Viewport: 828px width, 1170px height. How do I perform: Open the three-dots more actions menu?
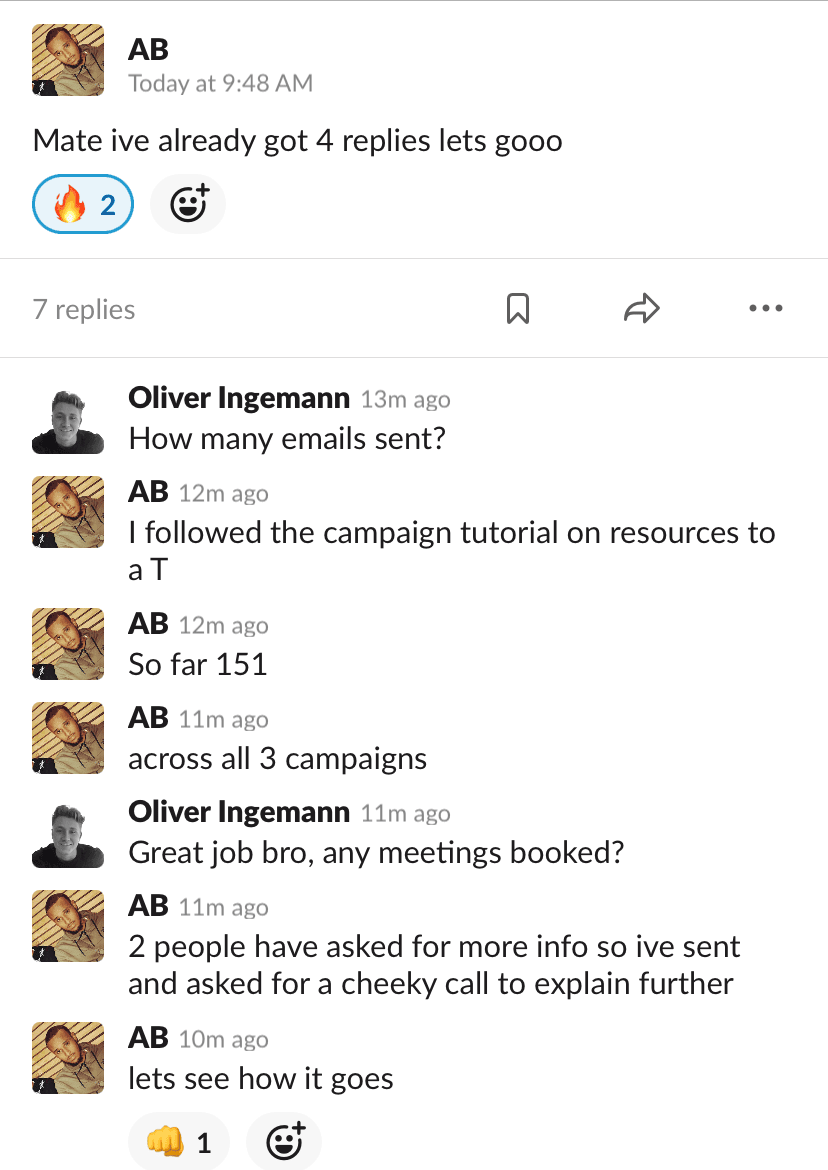(x=765, y=309)
